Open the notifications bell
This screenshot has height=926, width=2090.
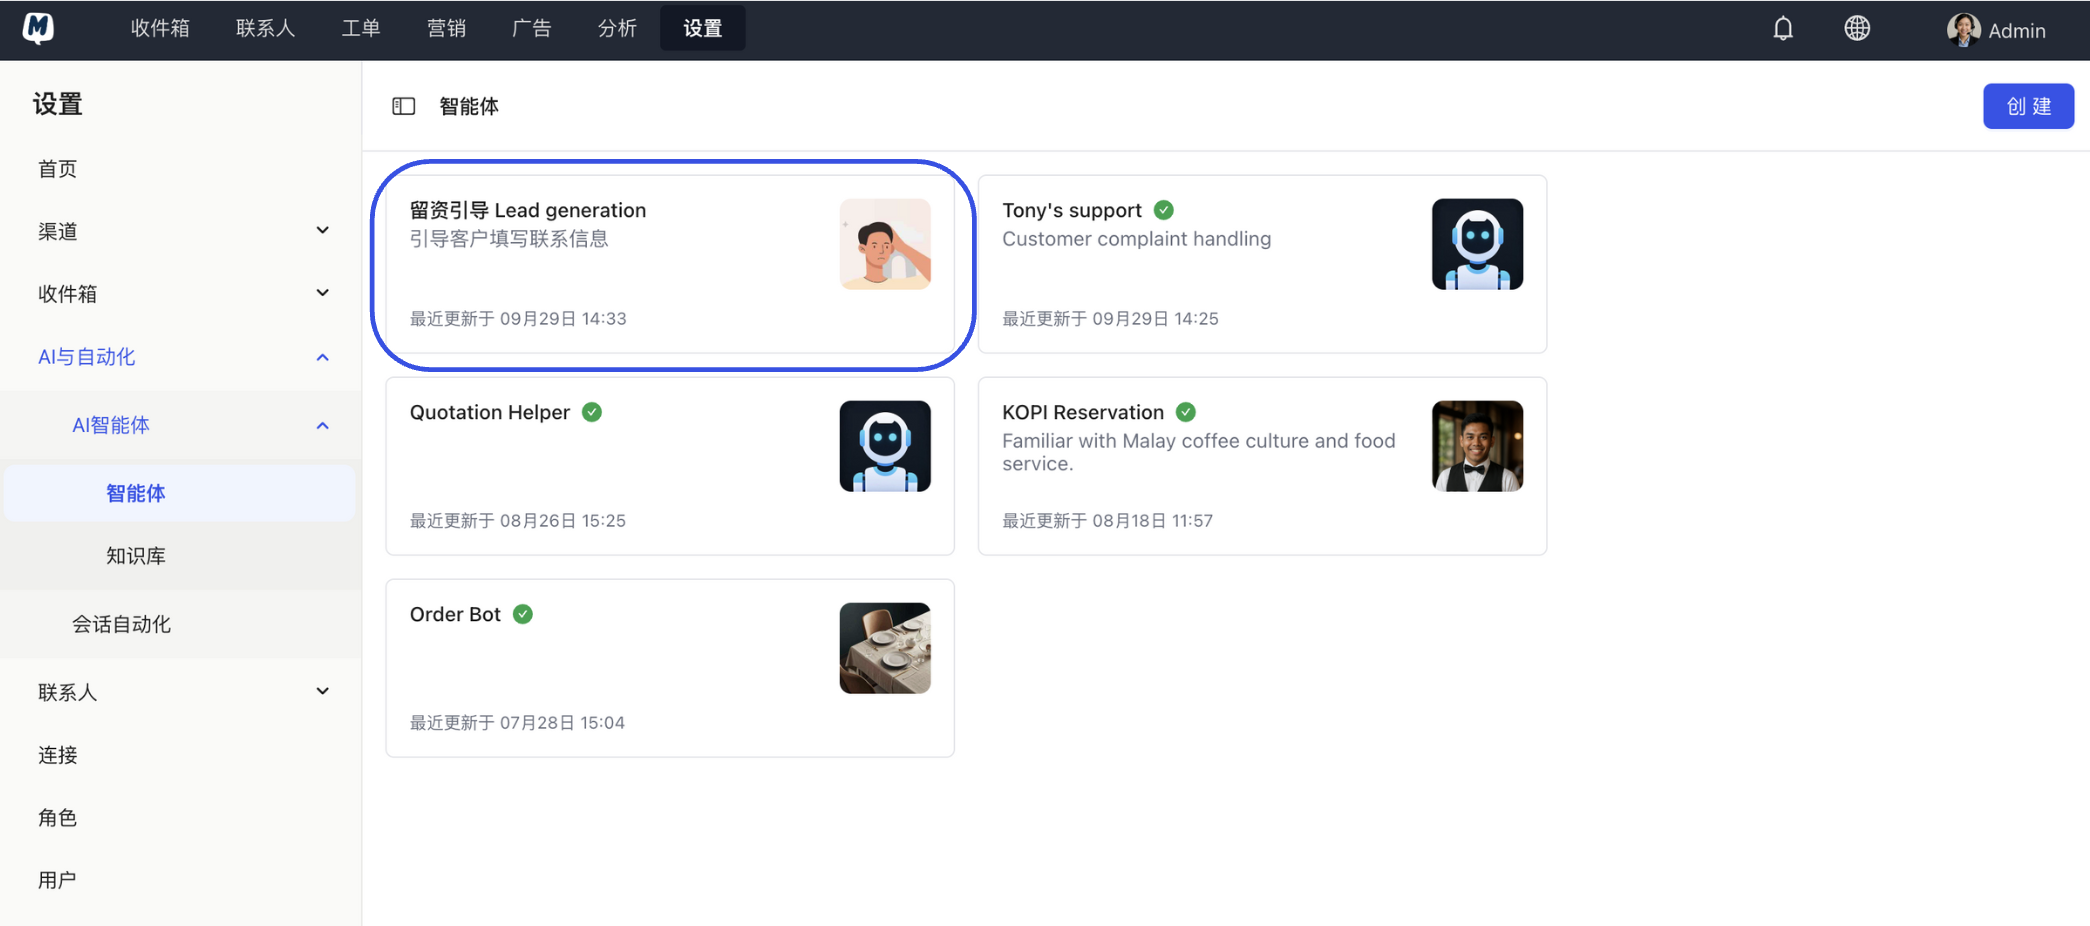coord(1783,29)
